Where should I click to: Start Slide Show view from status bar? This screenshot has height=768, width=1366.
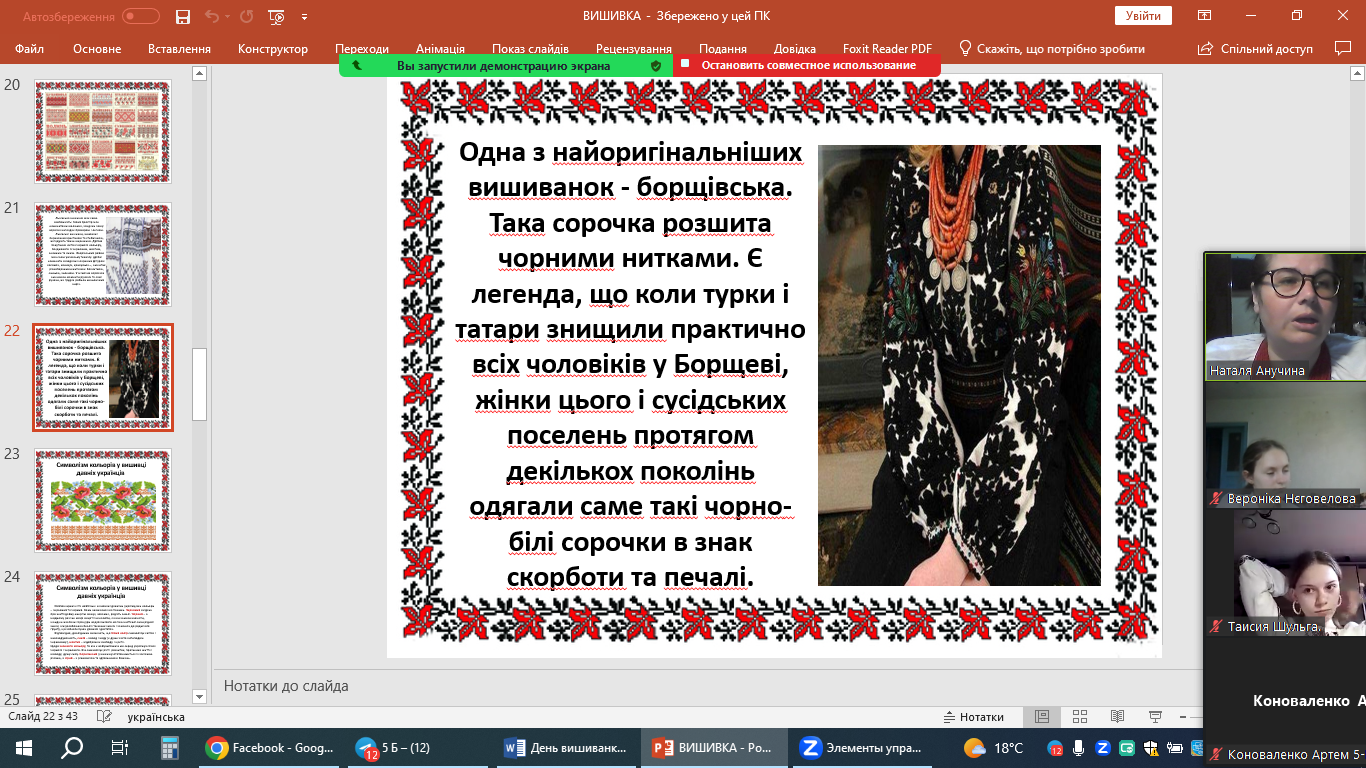(1156, 717)
